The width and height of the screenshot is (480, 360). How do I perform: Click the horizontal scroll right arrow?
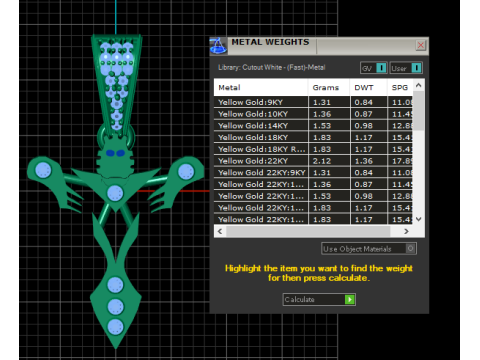[406, 231]
